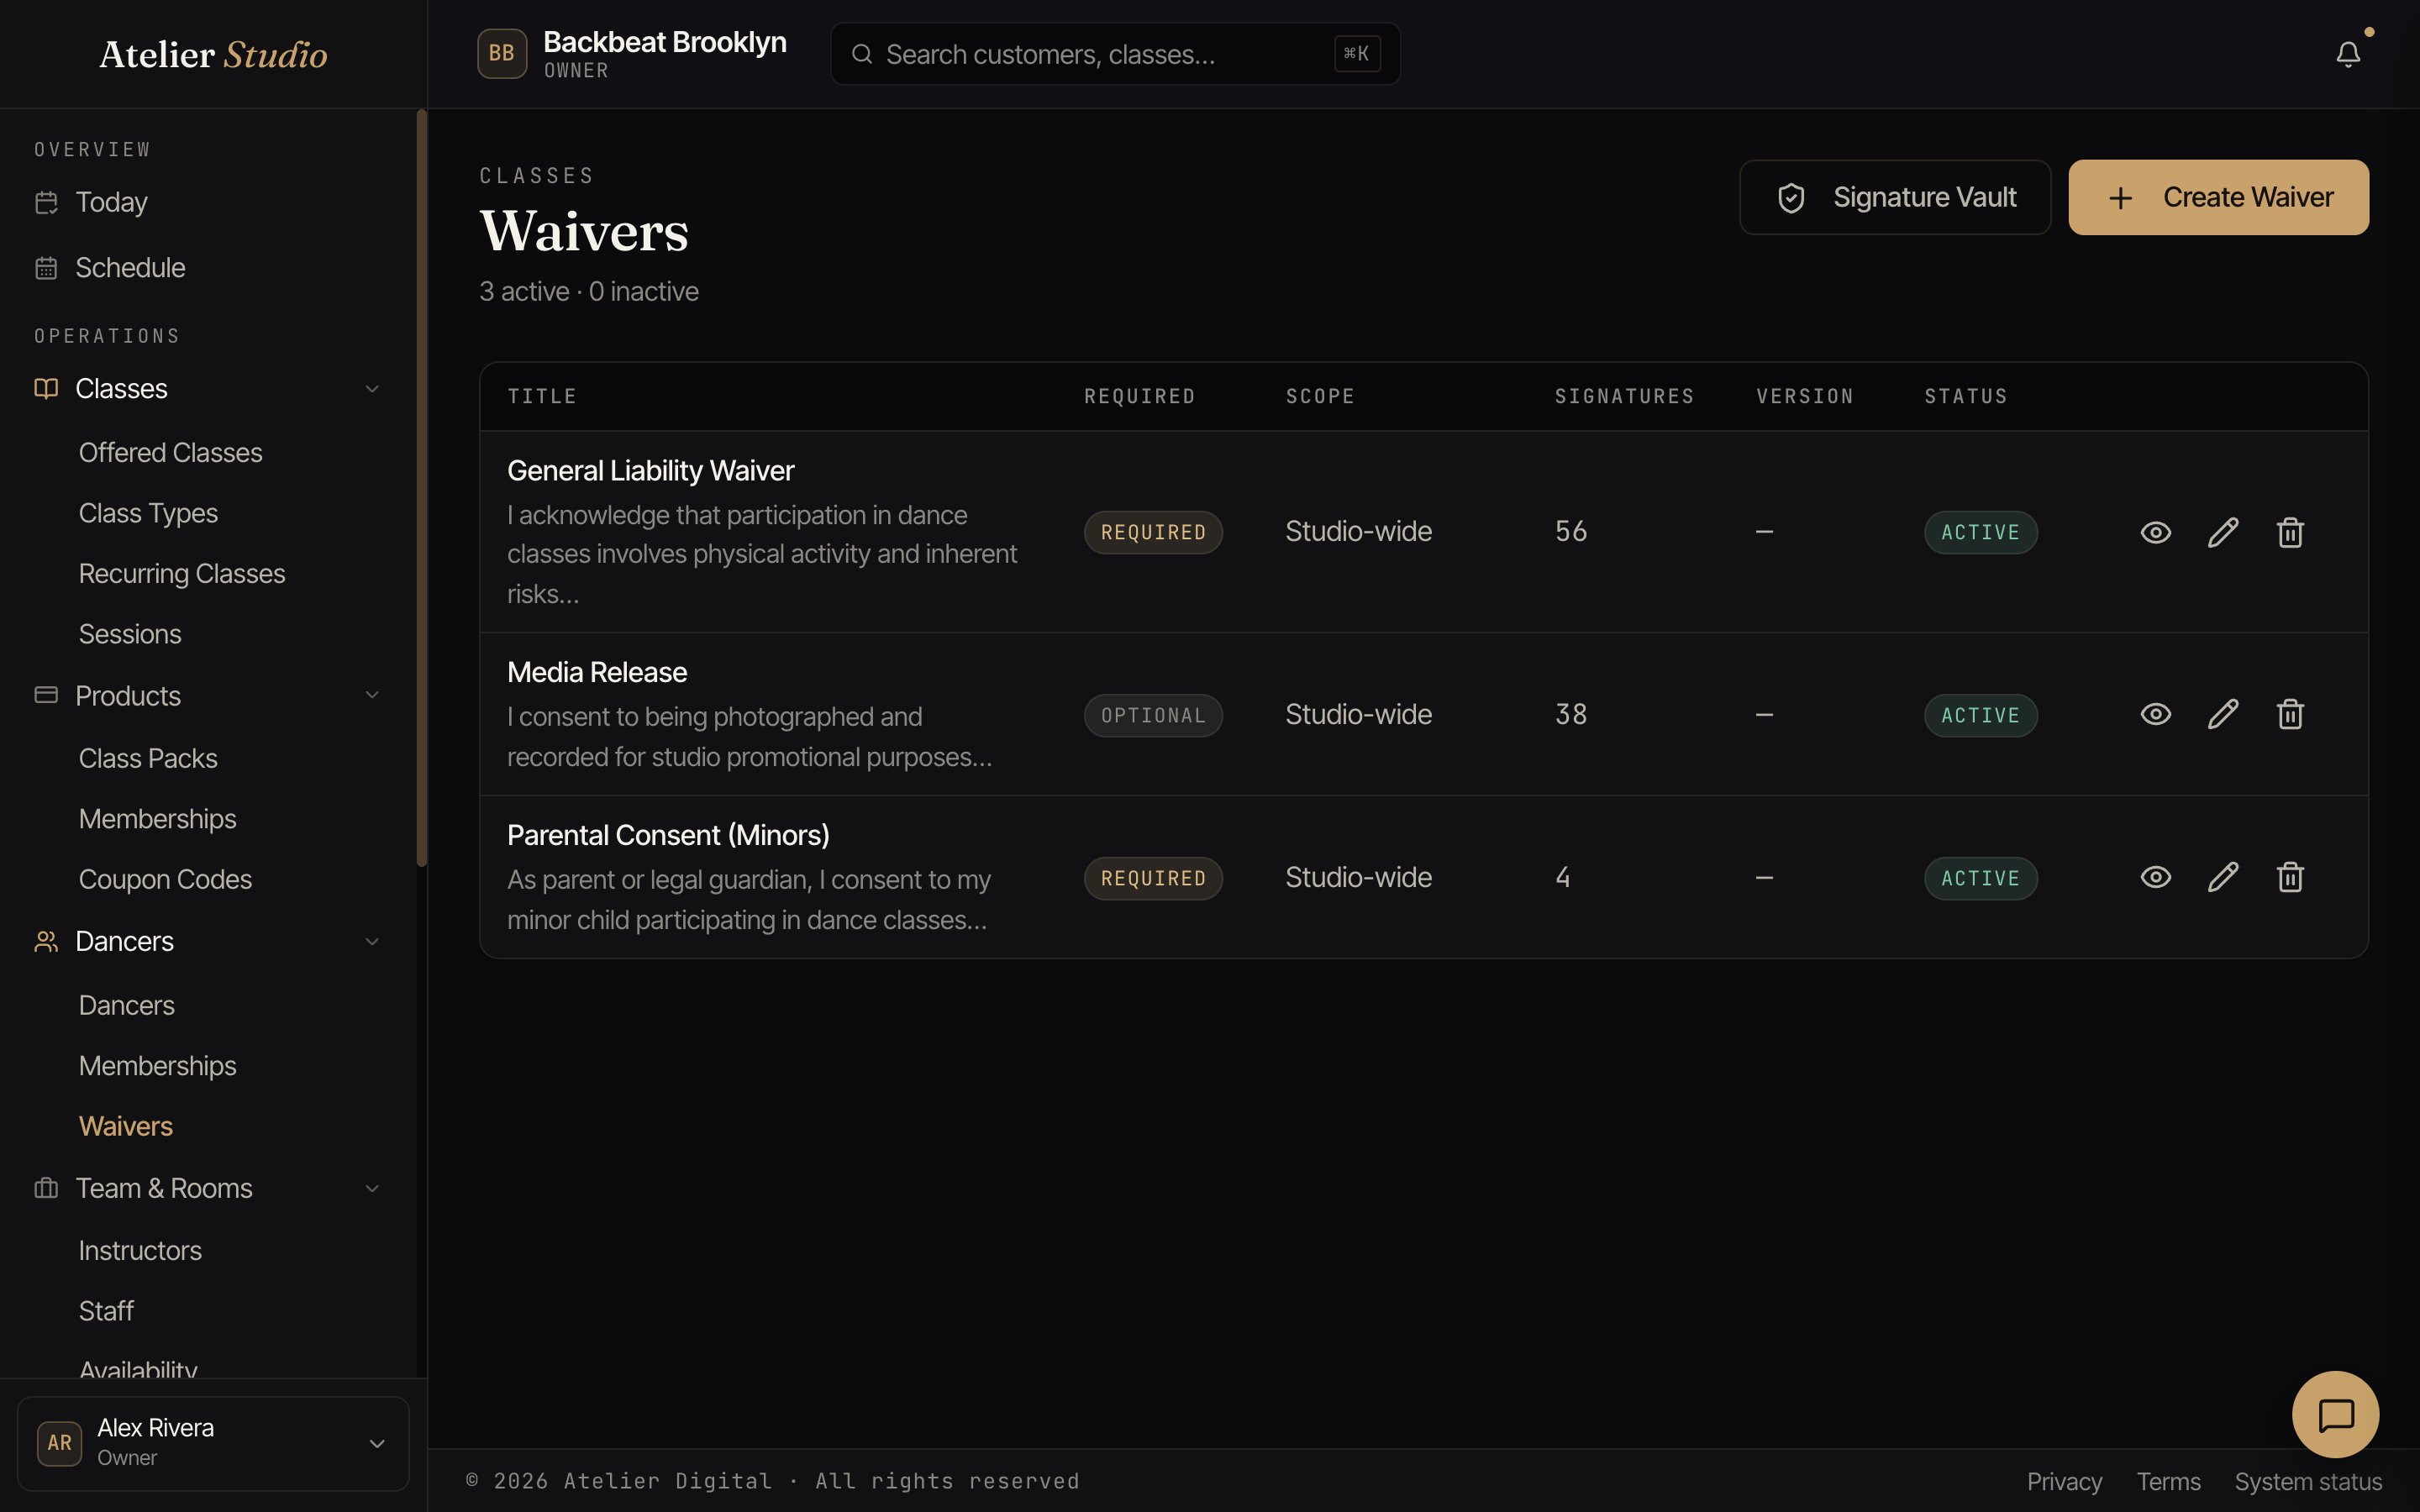Image resolution: width=2420 pixels, height=1512 pixels.
Task: Open Coupon Codes
Action: [165, 880]
